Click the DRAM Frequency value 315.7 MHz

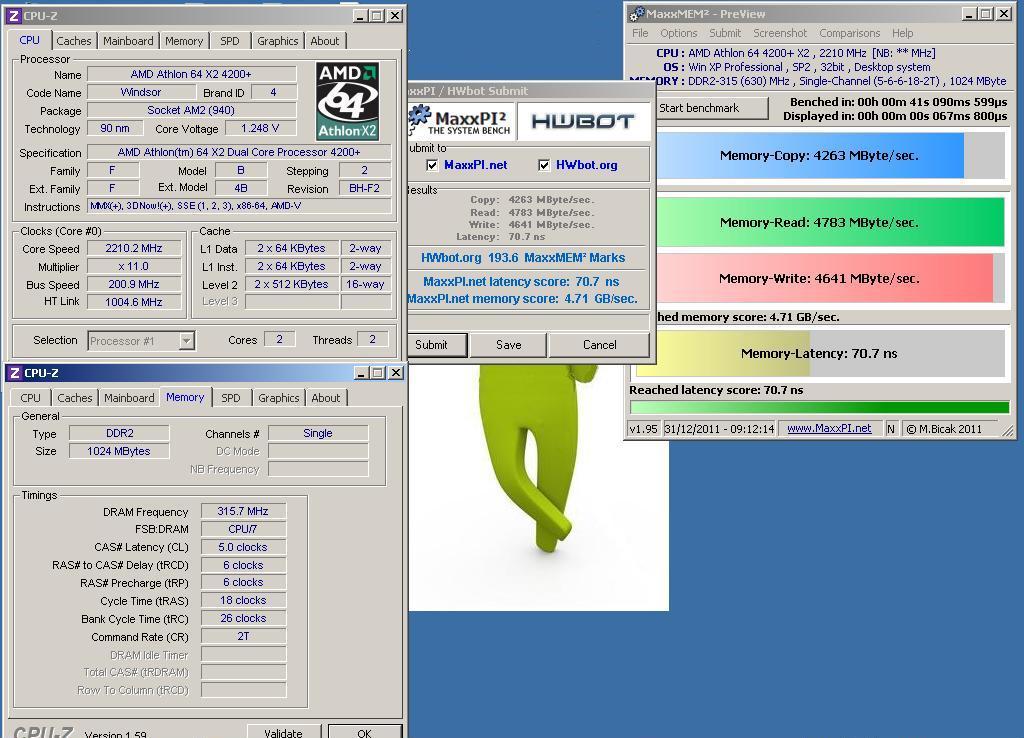243,511
